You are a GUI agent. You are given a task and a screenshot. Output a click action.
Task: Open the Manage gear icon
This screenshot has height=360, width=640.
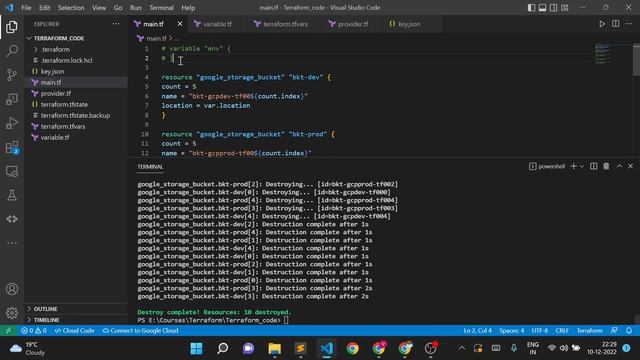click(x=12, y=313)
